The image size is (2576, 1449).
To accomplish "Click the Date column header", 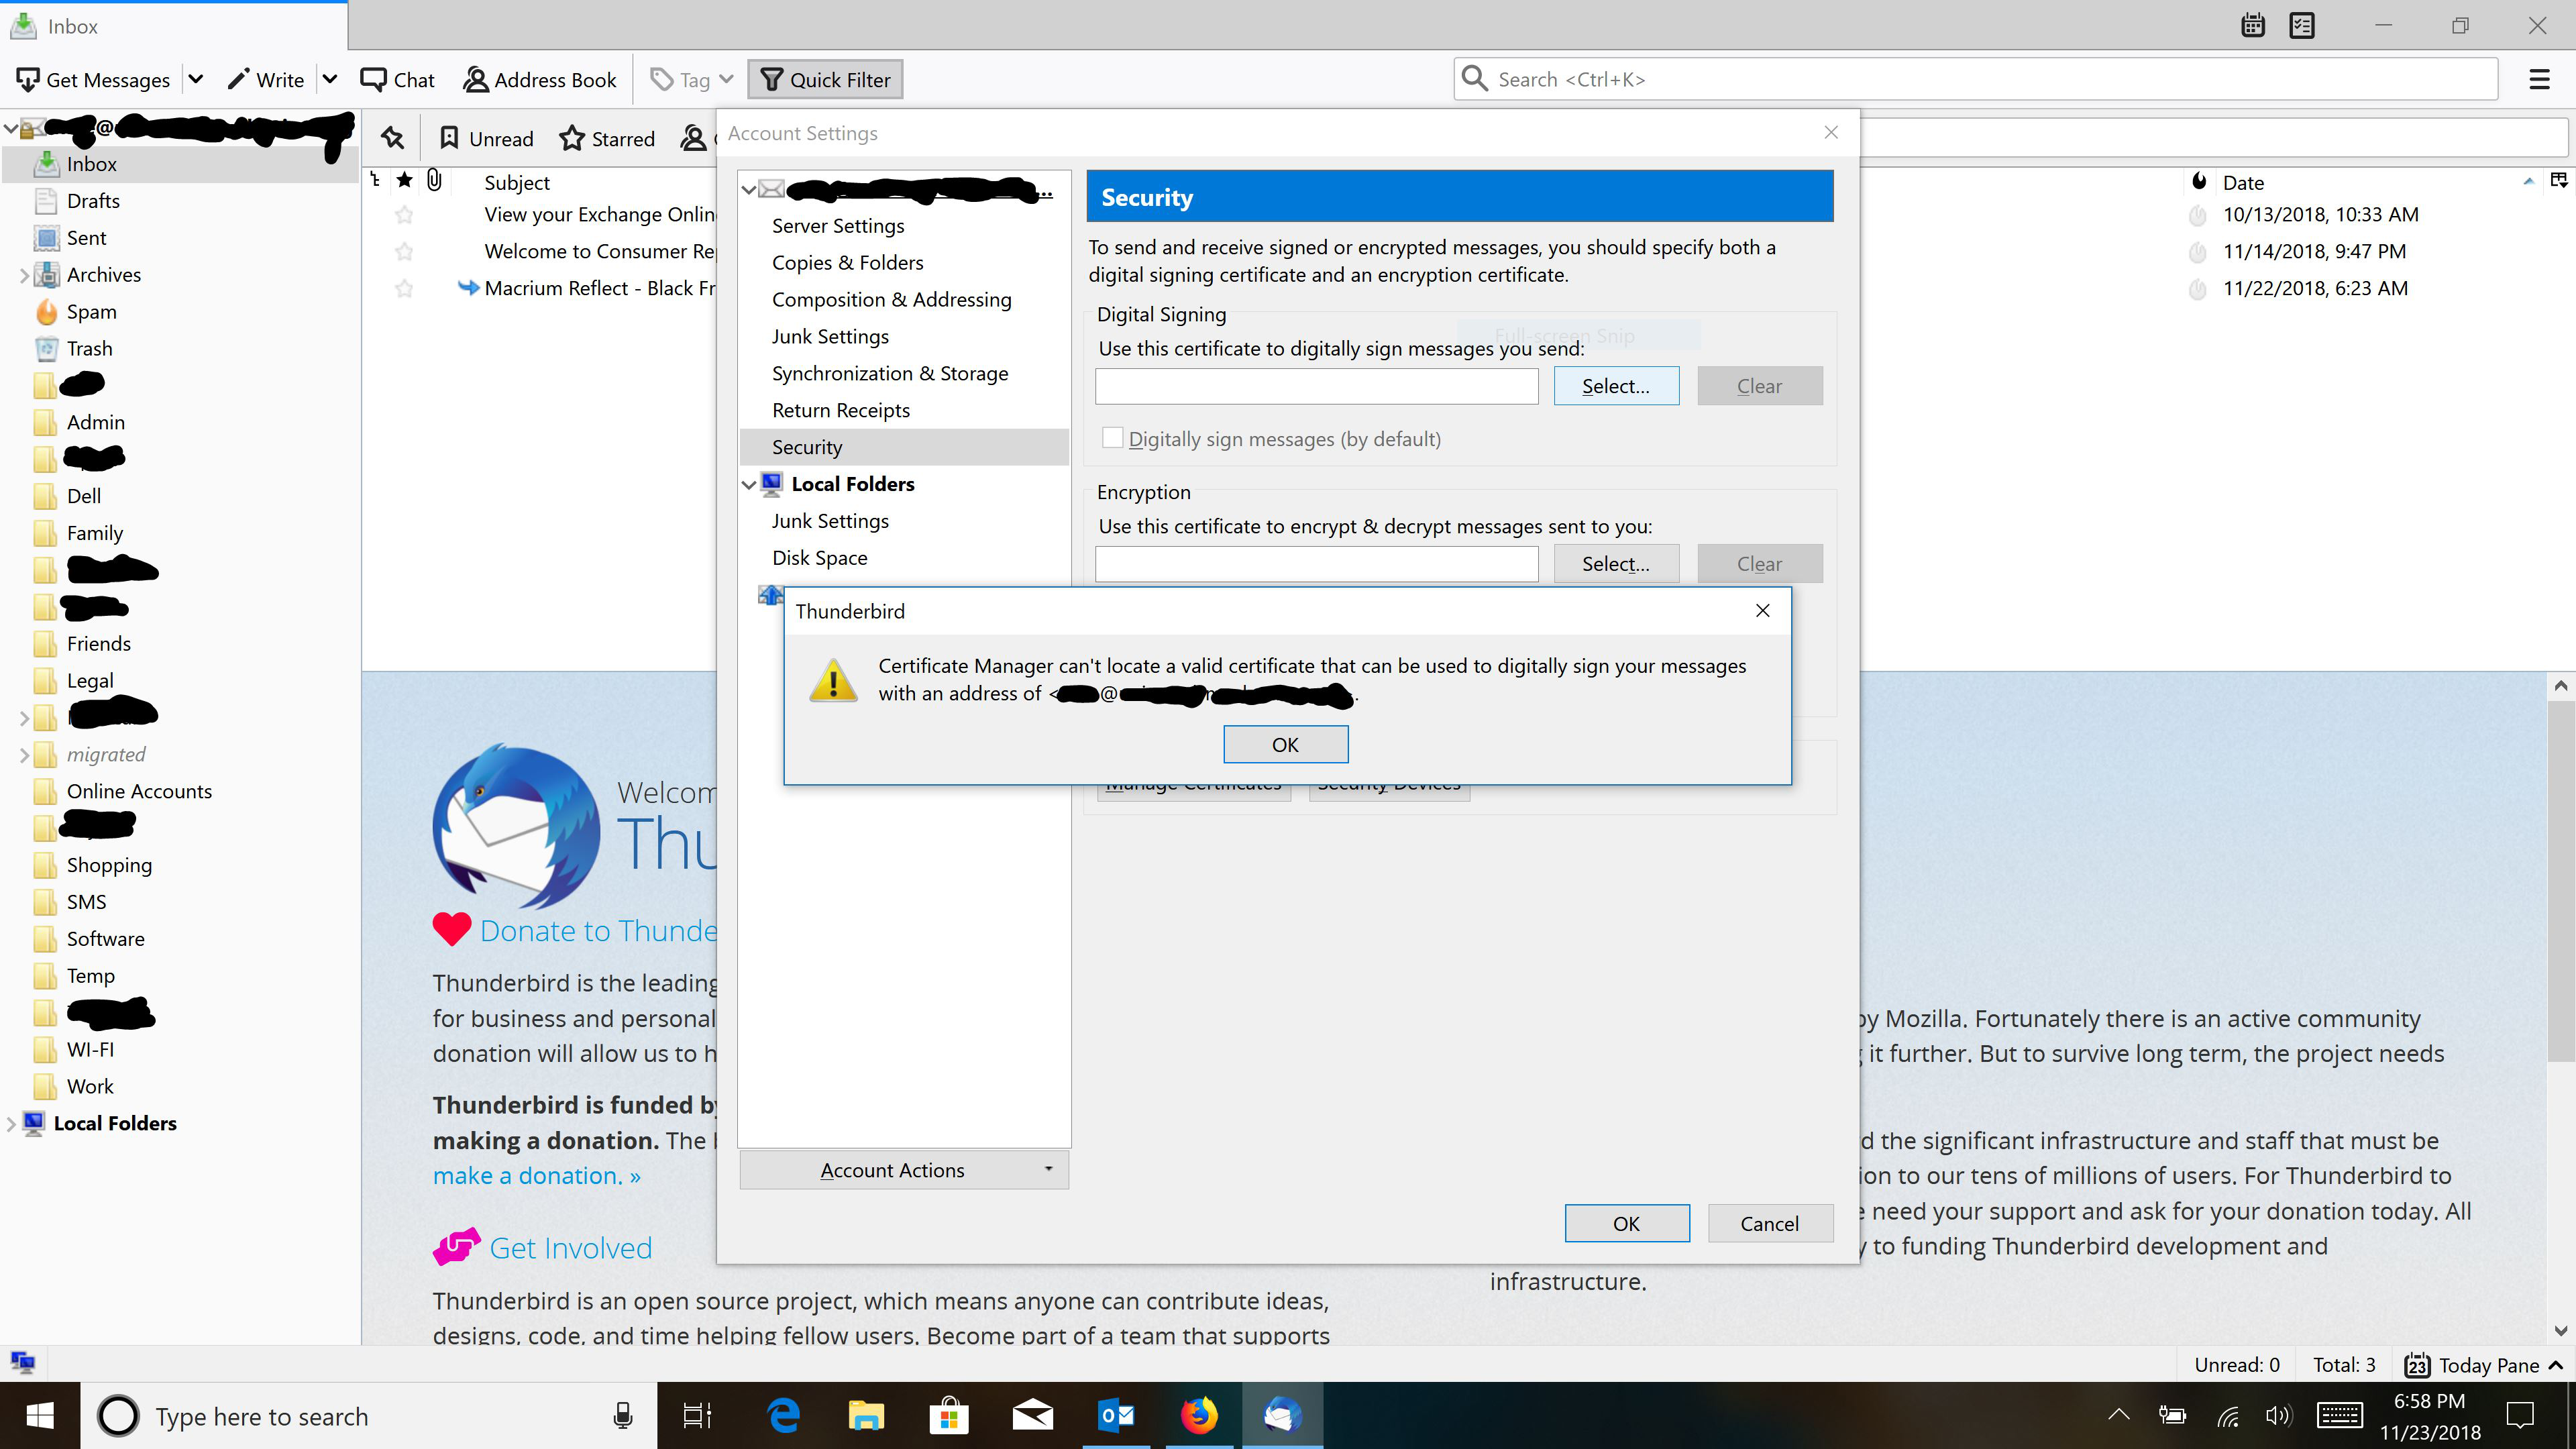I will coord(2242,183).
